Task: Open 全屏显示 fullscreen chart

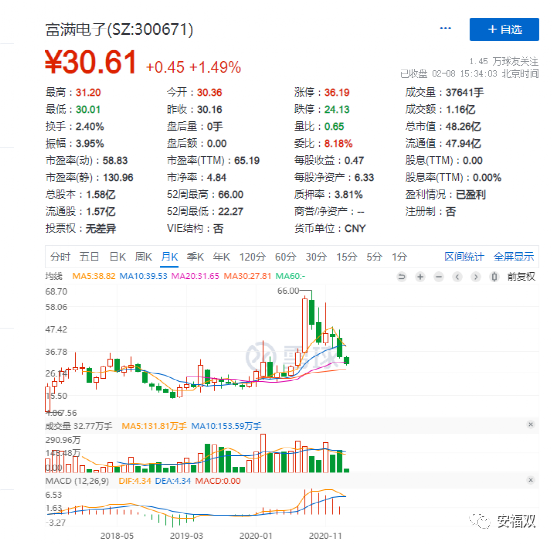Action: pos(514,257)
